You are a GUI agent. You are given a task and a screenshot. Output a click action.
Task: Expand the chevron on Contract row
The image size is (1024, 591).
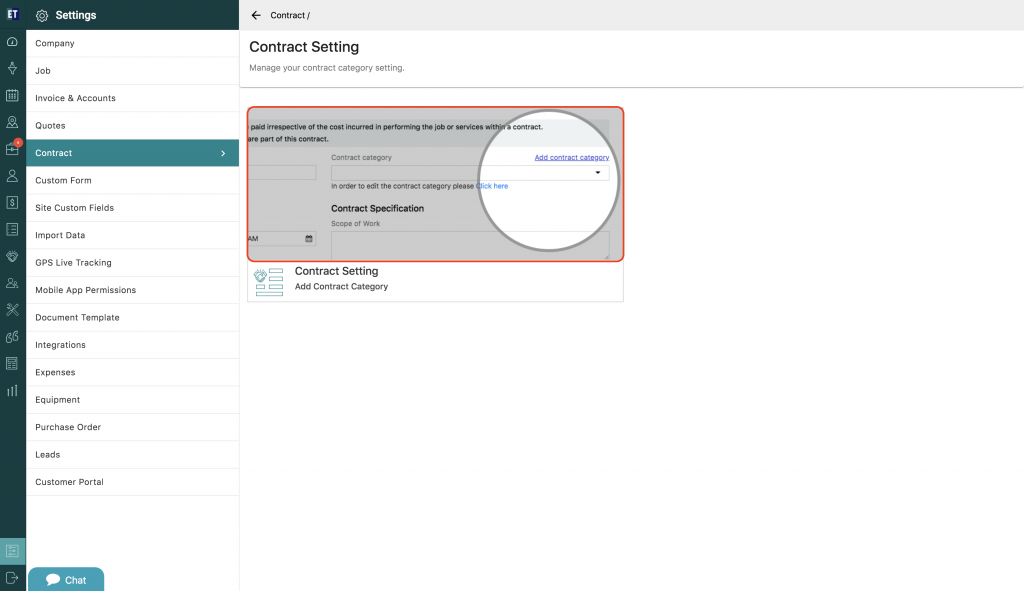pyautogui.click(x=223, y=153)
